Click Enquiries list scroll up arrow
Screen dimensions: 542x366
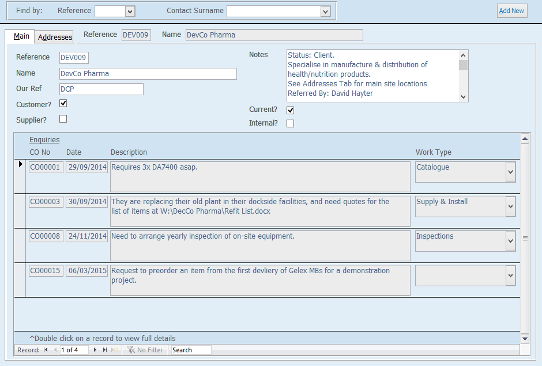point(525,139)
